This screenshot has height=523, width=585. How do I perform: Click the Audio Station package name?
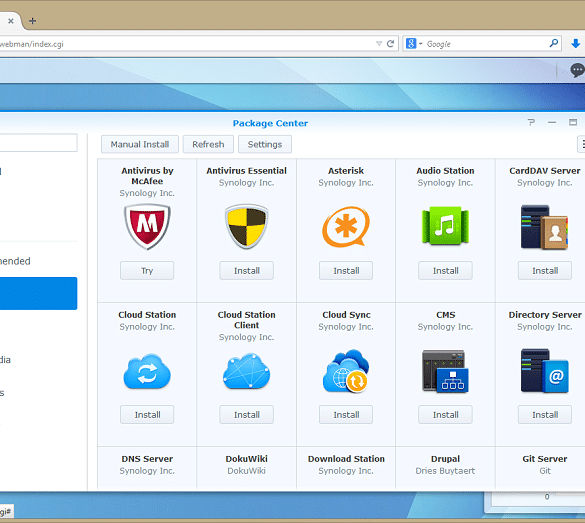click(445, 170)
